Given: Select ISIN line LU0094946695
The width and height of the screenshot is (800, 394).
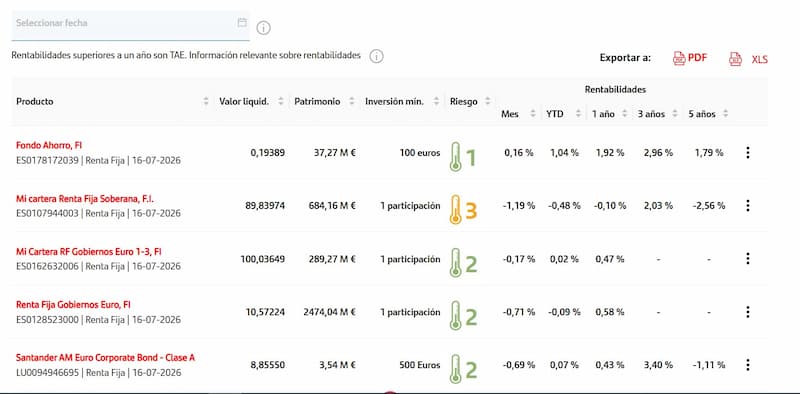Looking at the screenshot, I should click(x=98, y=373).
